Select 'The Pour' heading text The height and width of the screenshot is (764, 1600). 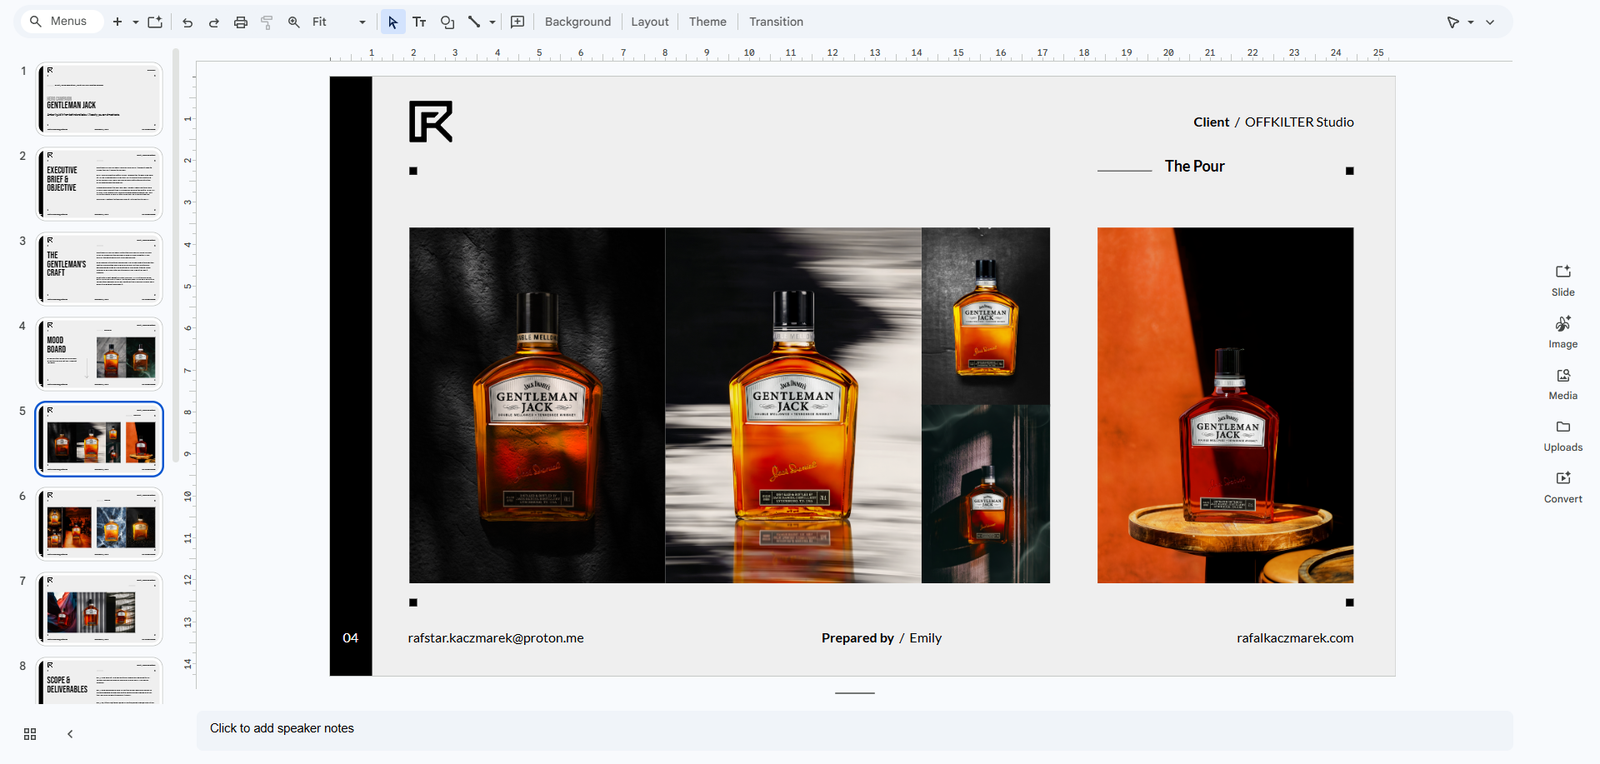click(x=1194, y=166)
